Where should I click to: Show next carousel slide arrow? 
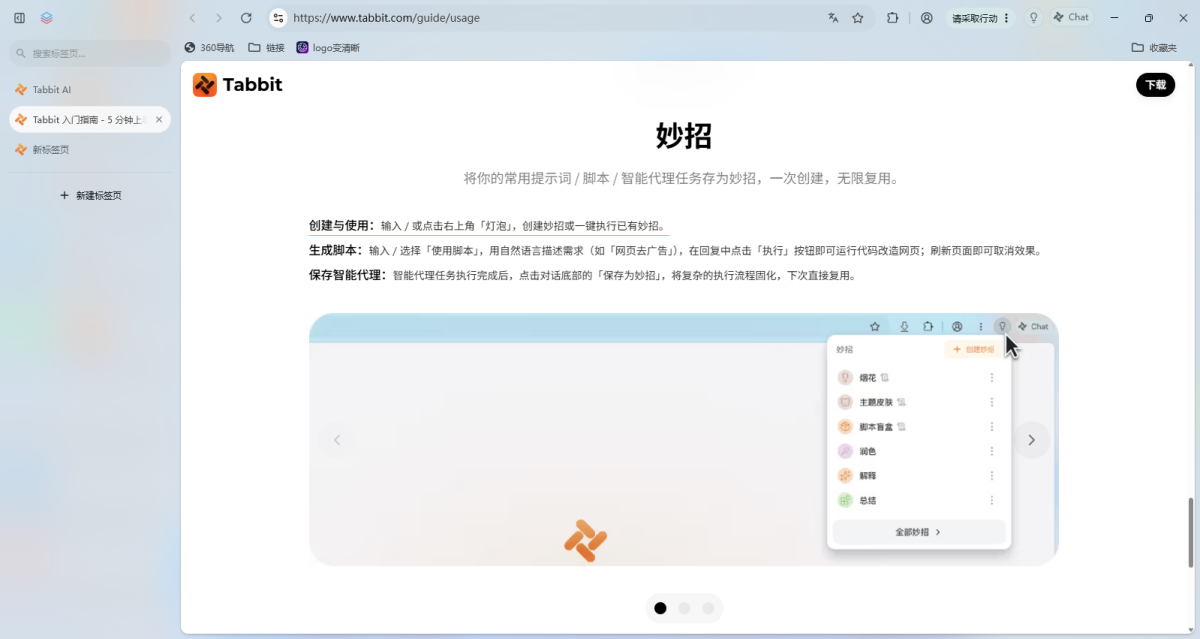pos(1032,440)
